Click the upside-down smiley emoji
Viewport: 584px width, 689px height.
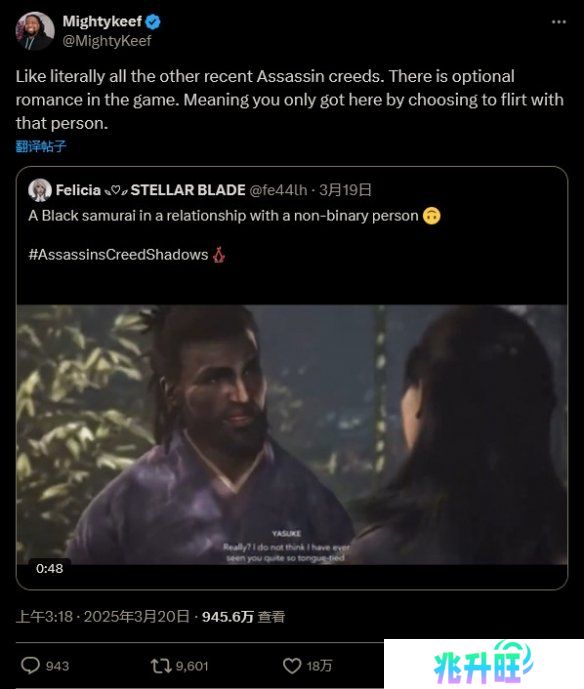(x=432, y=216)
